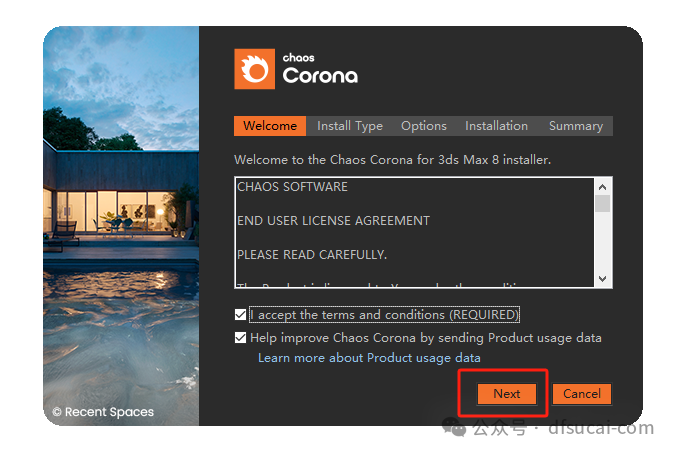Go to the Installation tab

click(496, 126)
